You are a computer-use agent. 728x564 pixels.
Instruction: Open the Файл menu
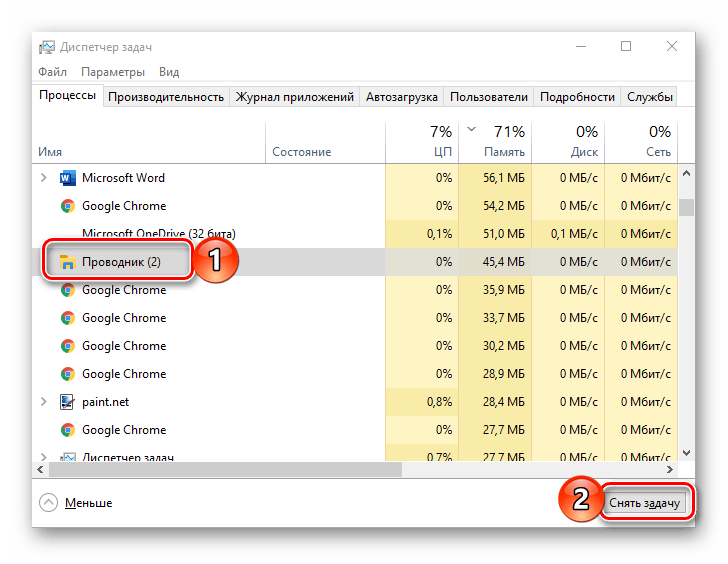(52, 72)
